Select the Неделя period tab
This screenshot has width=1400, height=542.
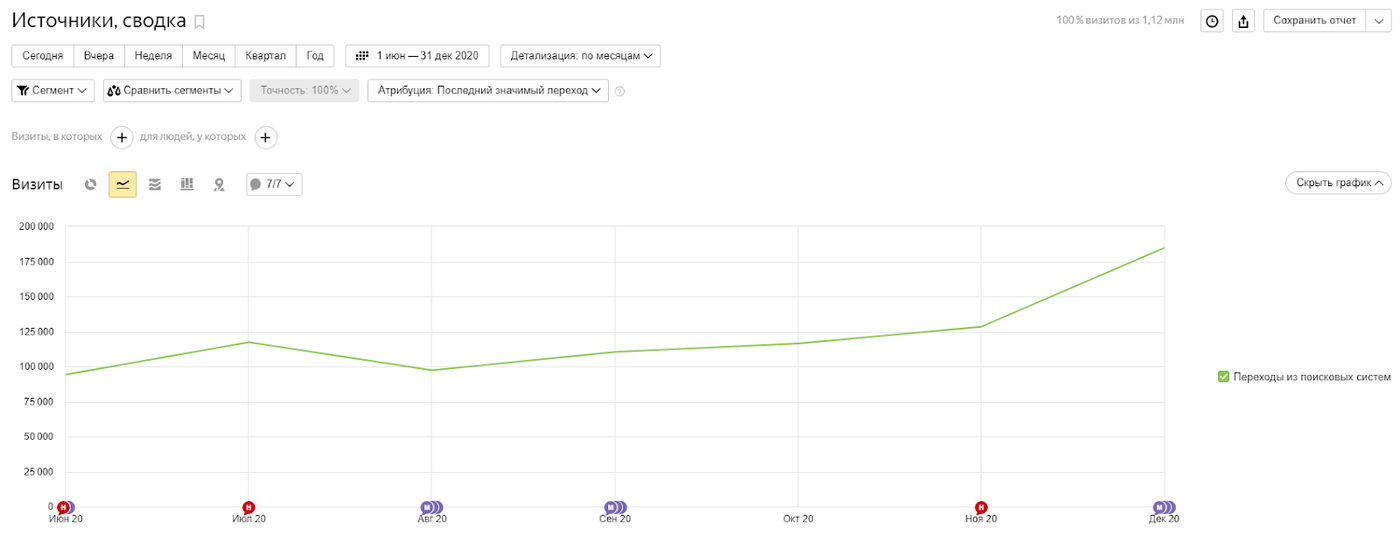[154, 56]
